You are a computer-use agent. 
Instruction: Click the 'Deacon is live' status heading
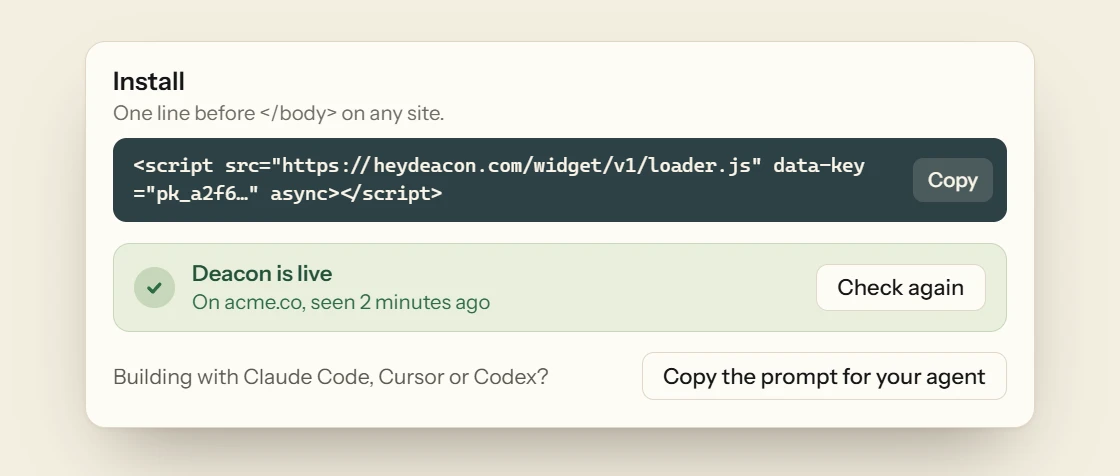point(262,273)
